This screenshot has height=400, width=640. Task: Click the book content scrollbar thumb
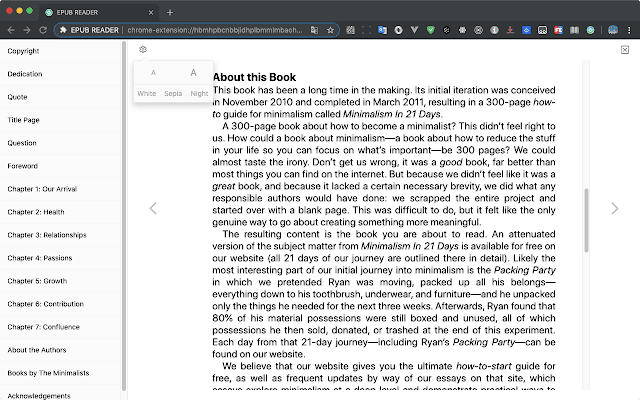(587, 220)
